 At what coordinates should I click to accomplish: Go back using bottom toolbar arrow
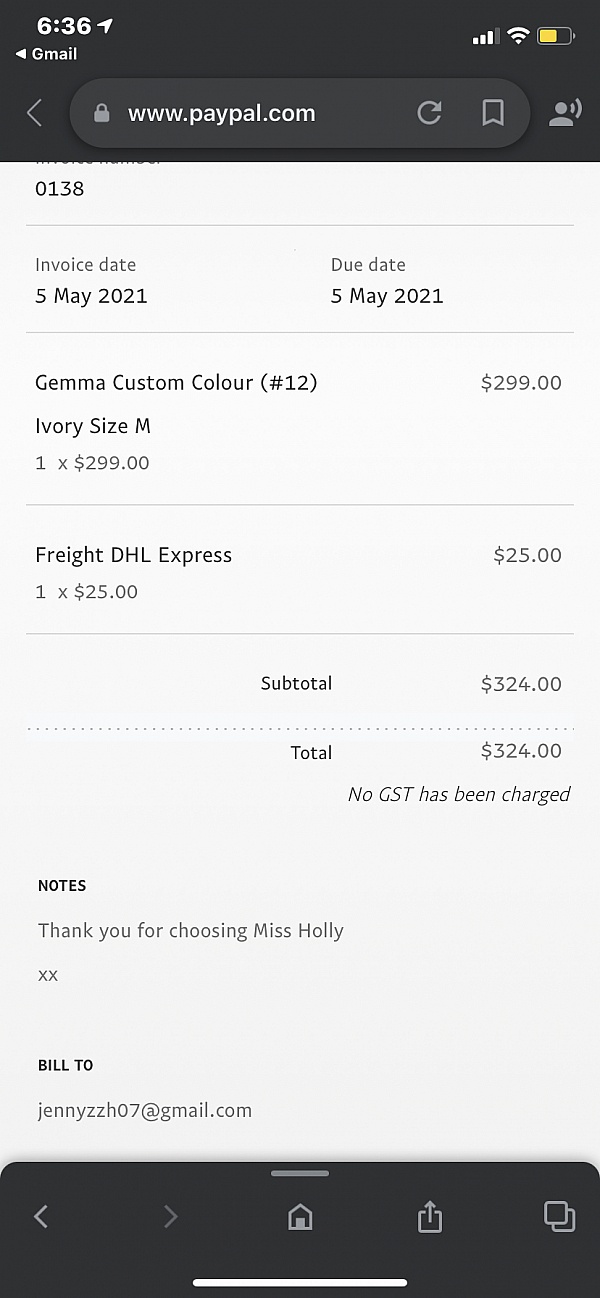[41, 1216]
